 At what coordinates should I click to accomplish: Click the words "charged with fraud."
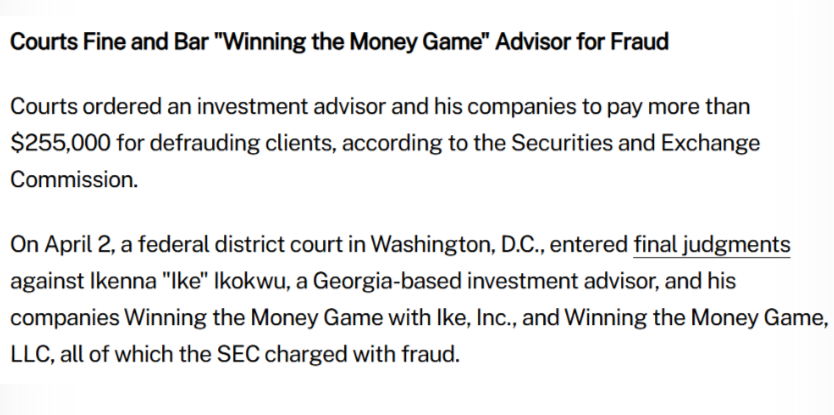pyautogui.click(x=362, y=354)
